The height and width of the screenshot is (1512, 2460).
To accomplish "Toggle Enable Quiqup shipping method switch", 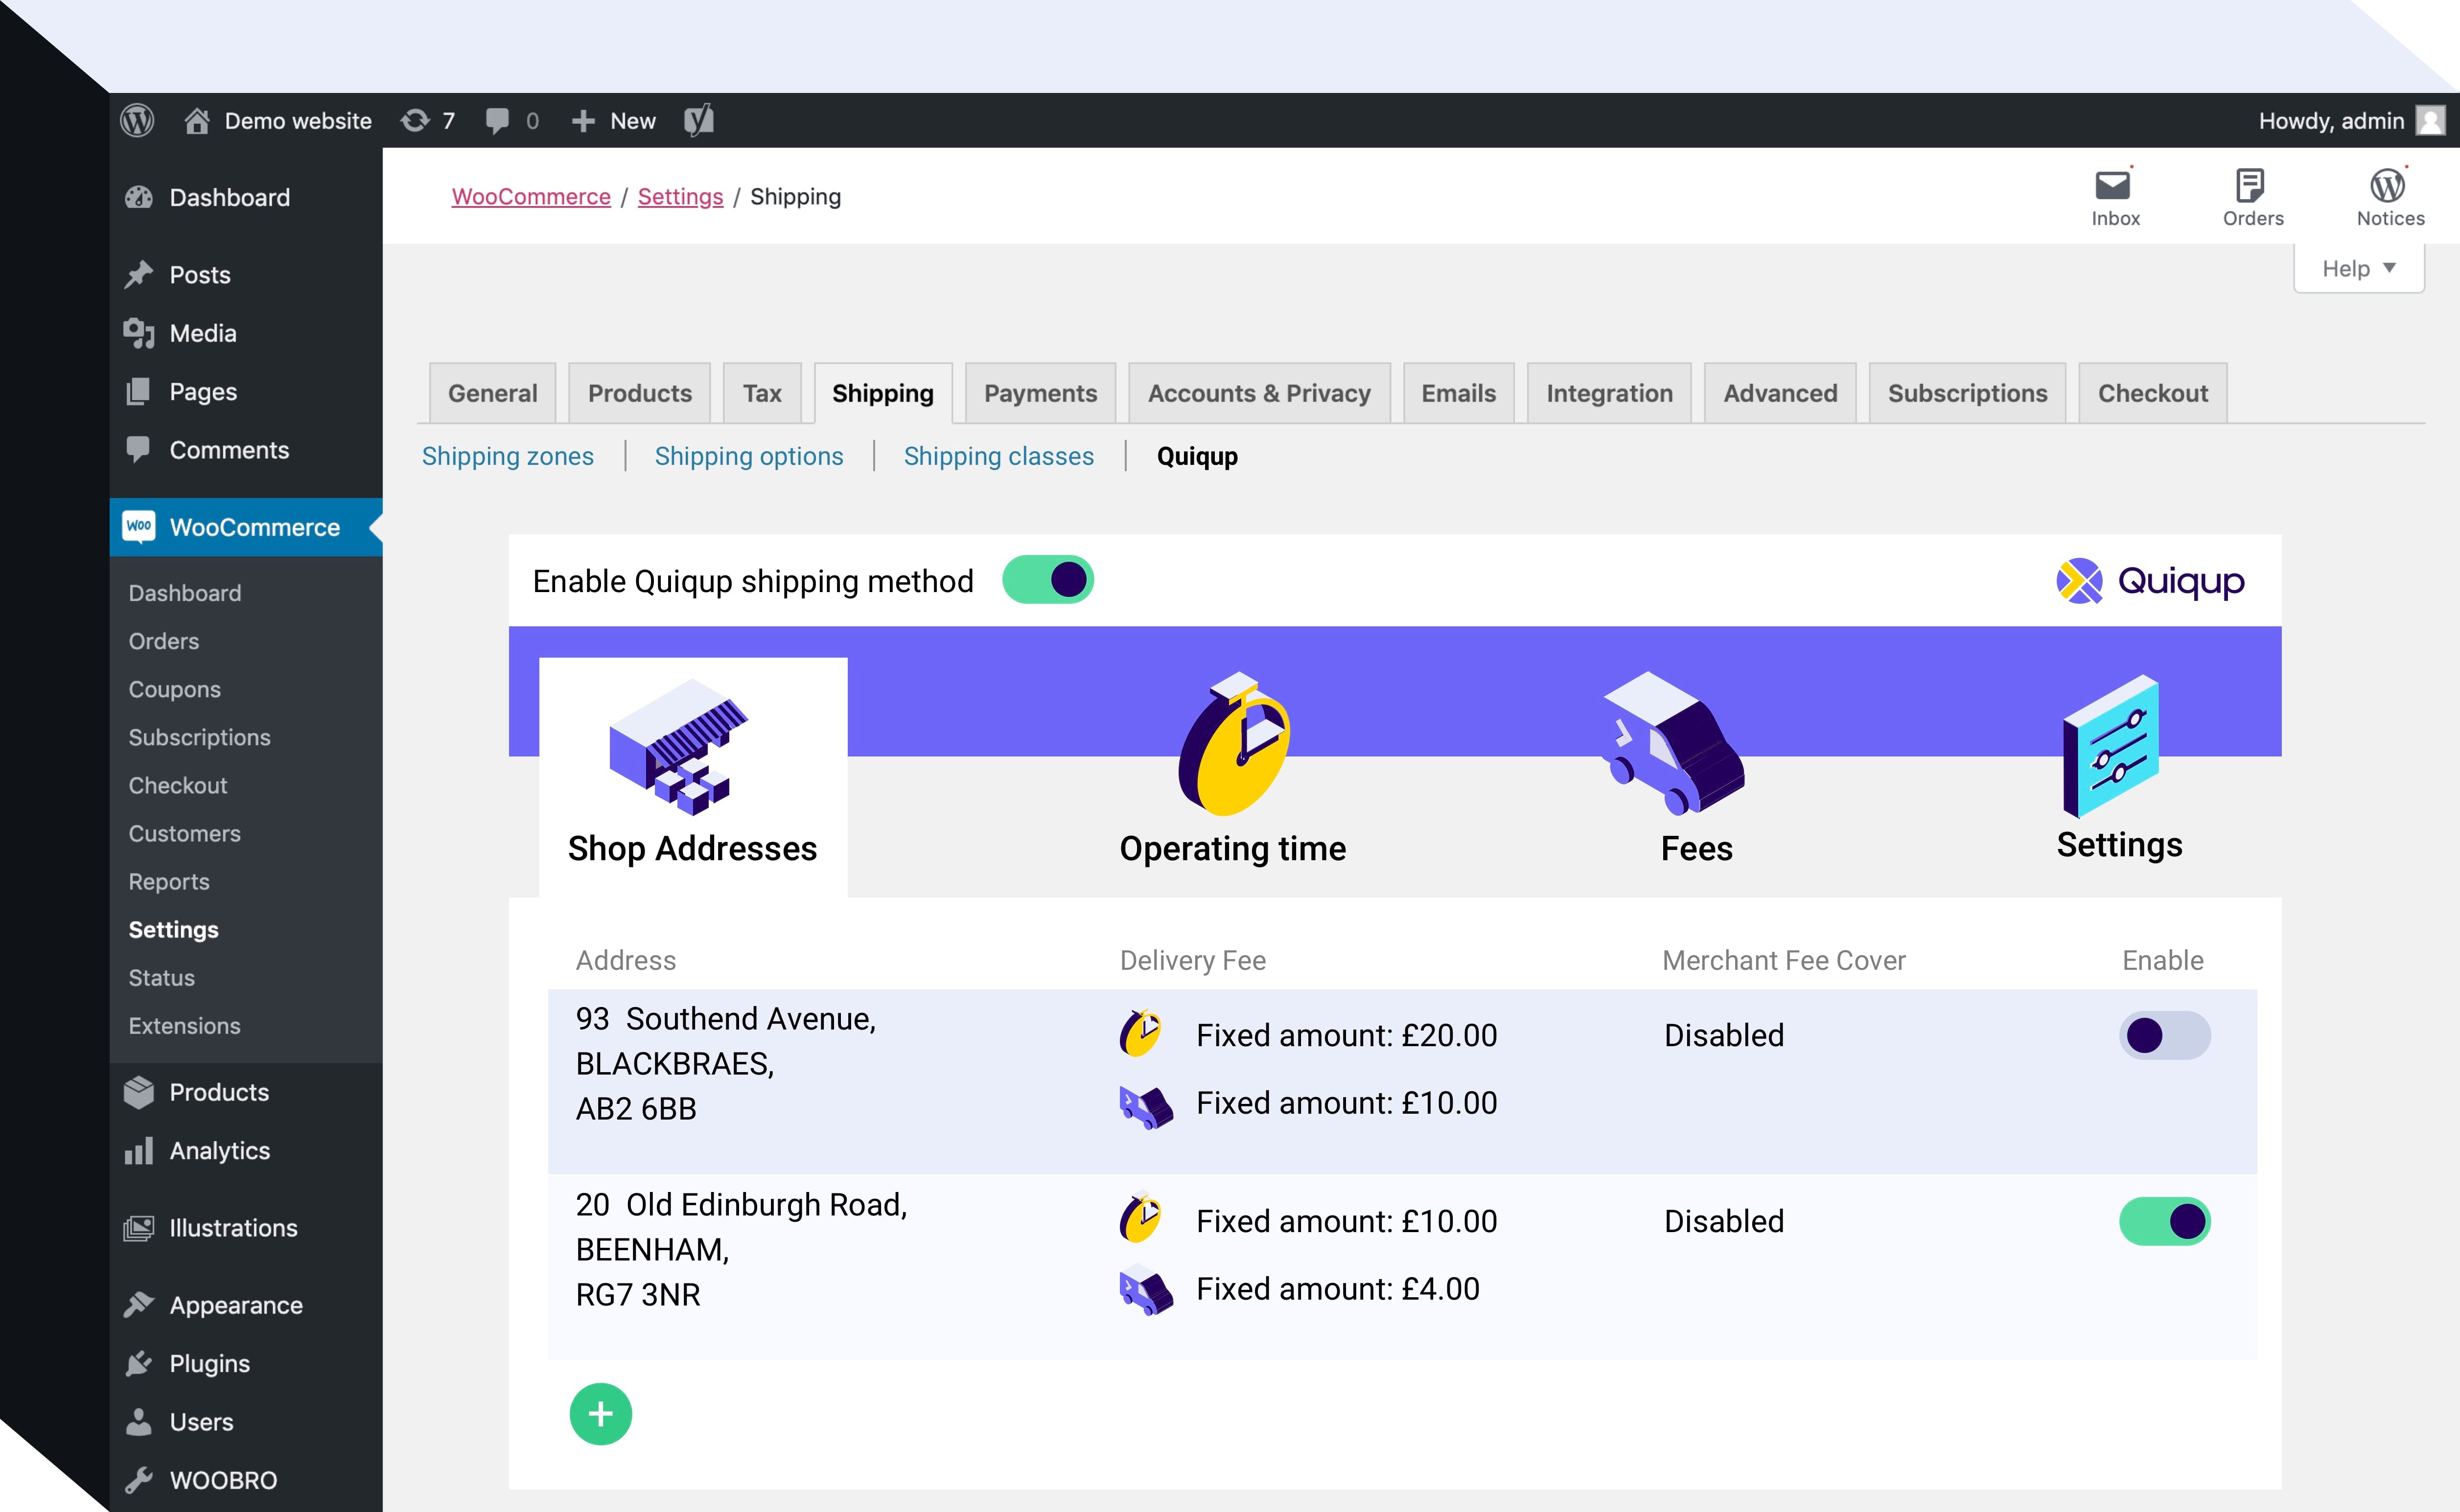I will click(x=1048, y=580).
